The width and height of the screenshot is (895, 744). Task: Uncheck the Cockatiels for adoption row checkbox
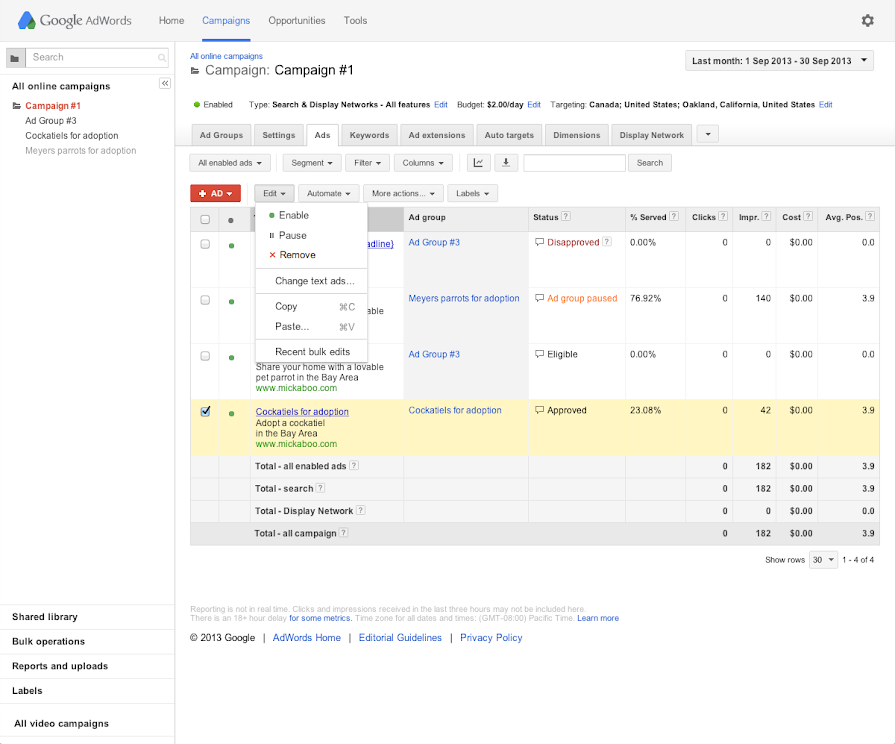[205, 411]
